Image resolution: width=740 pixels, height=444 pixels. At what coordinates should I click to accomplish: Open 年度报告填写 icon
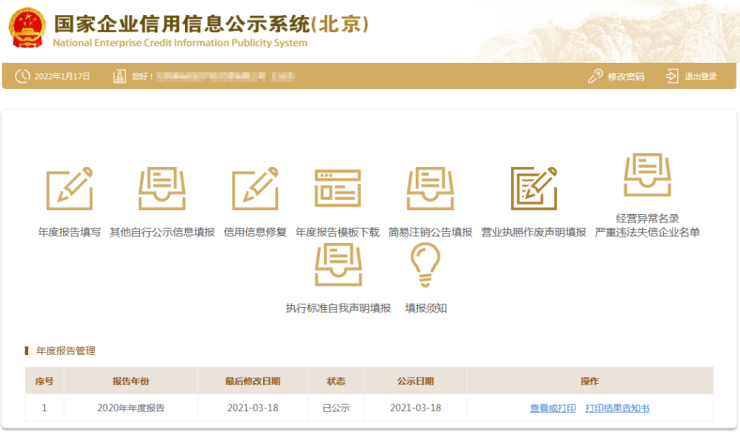69,189
